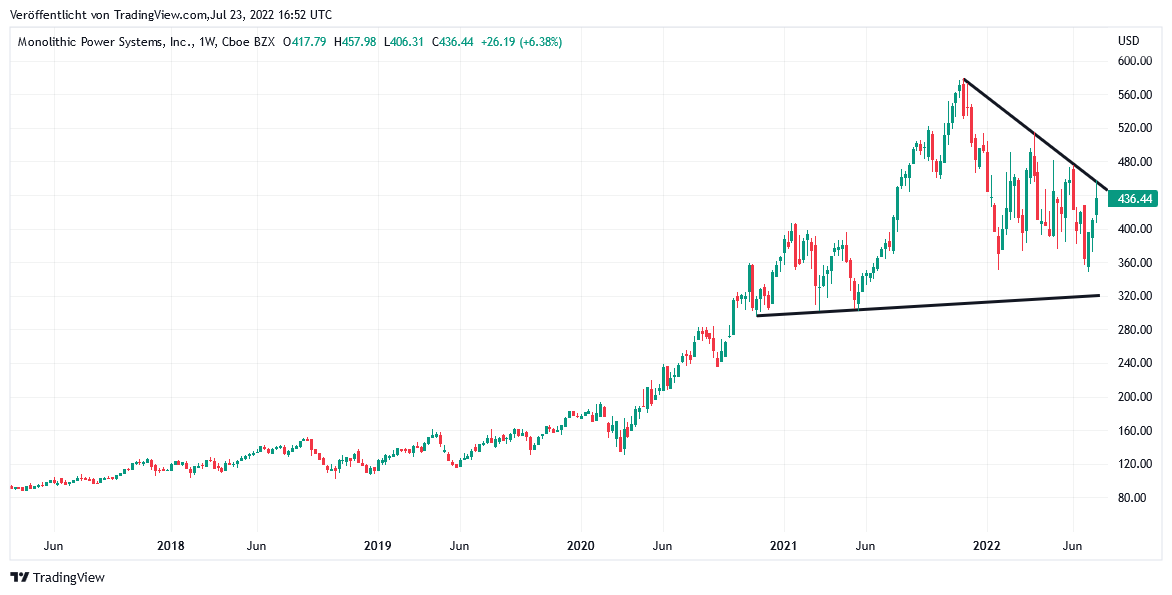Click the 480.00 price axis label
The image size is (1172, 595).
pos(1133,161)
